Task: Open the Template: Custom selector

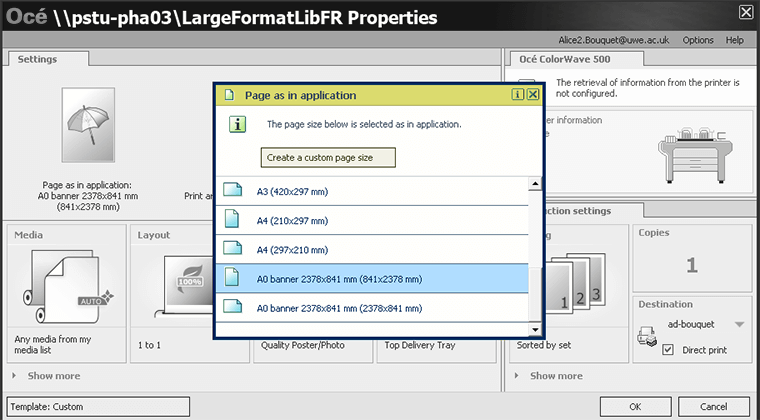Action: point(98,407)
